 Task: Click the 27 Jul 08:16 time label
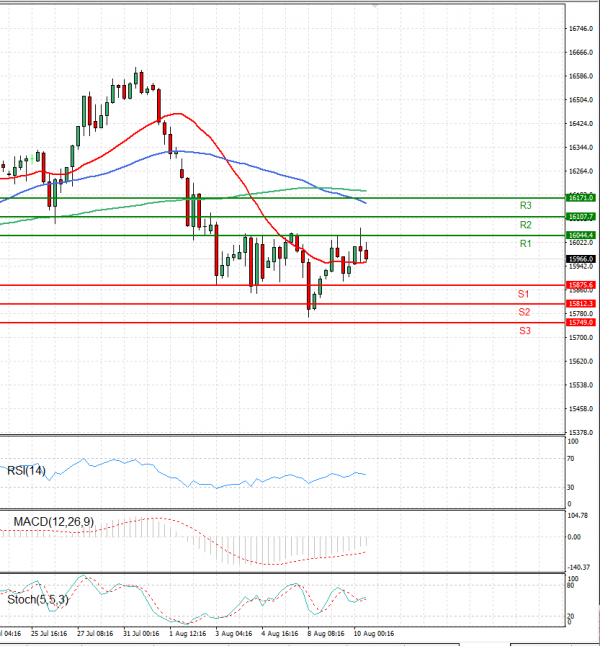pyautogui.click(x=95, y=634)
